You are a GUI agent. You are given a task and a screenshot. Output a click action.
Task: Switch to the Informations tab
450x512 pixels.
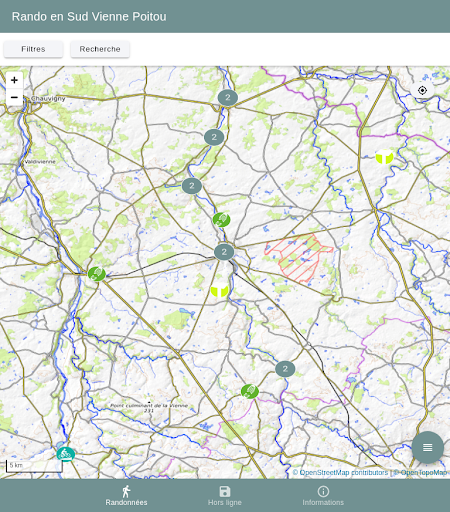(x=323, y=496)
